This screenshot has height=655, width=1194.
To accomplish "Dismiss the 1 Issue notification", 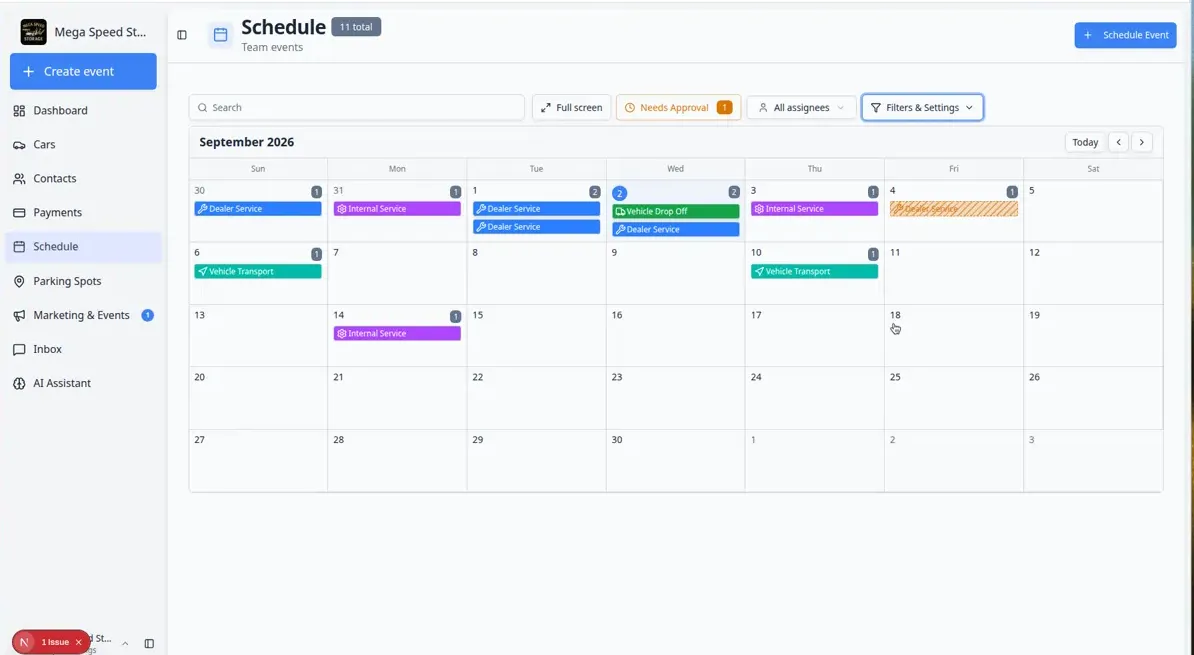I will [78, 642].
